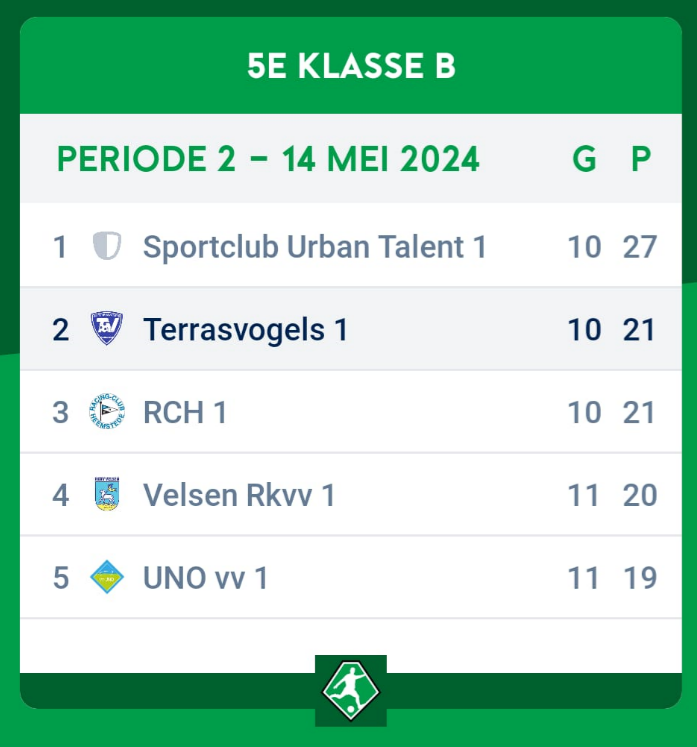Open Terrasvogels 1 team link
The height and width of the screenshot is (747, 697).
click(245, 329)
